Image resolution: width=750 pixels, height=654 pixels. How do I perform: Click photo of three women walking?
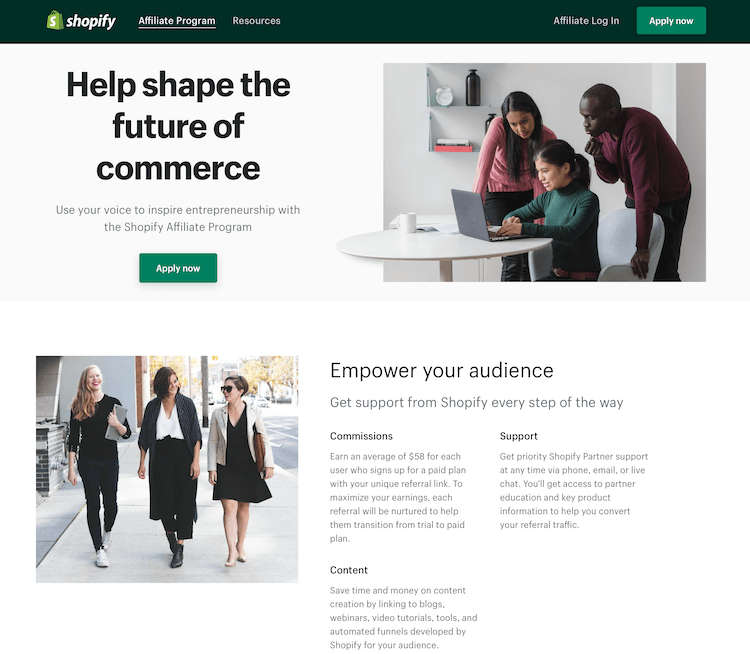[167, 469]
